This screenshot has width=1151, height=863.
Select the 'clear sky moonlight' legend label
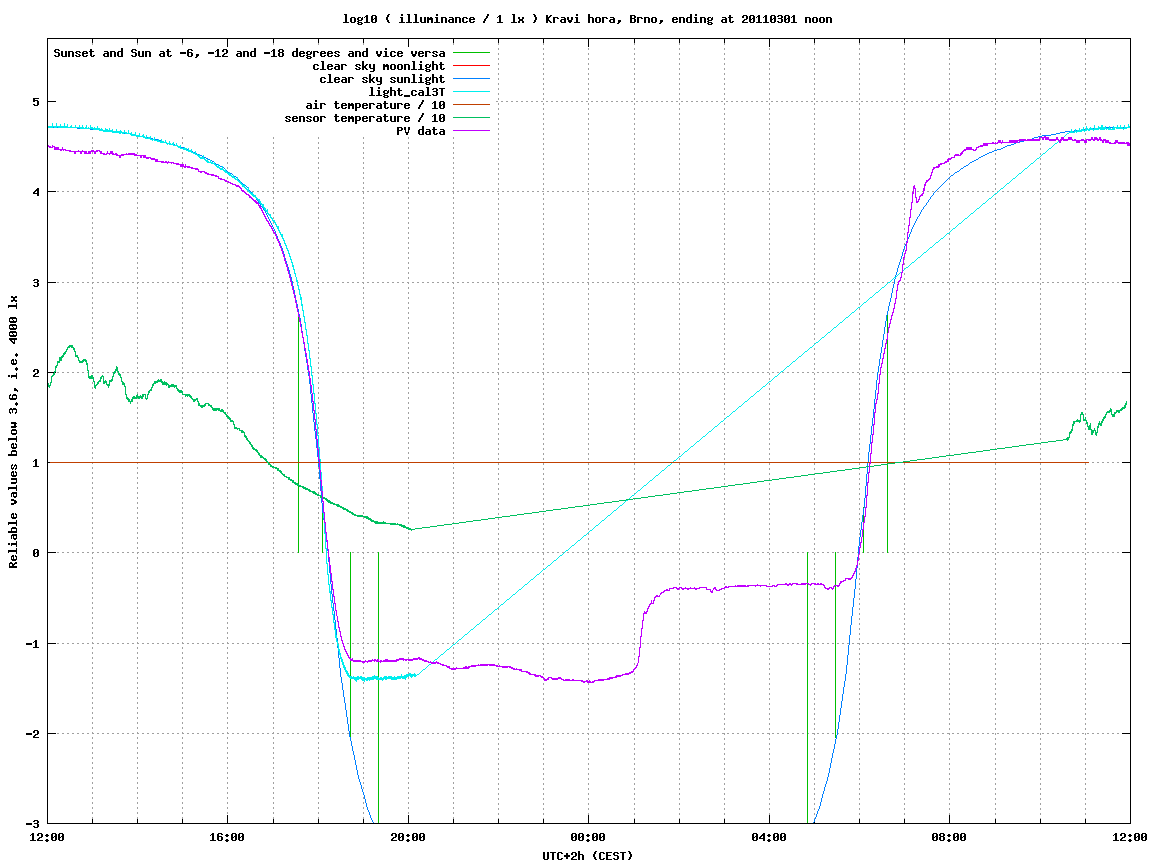pos(379,66)
